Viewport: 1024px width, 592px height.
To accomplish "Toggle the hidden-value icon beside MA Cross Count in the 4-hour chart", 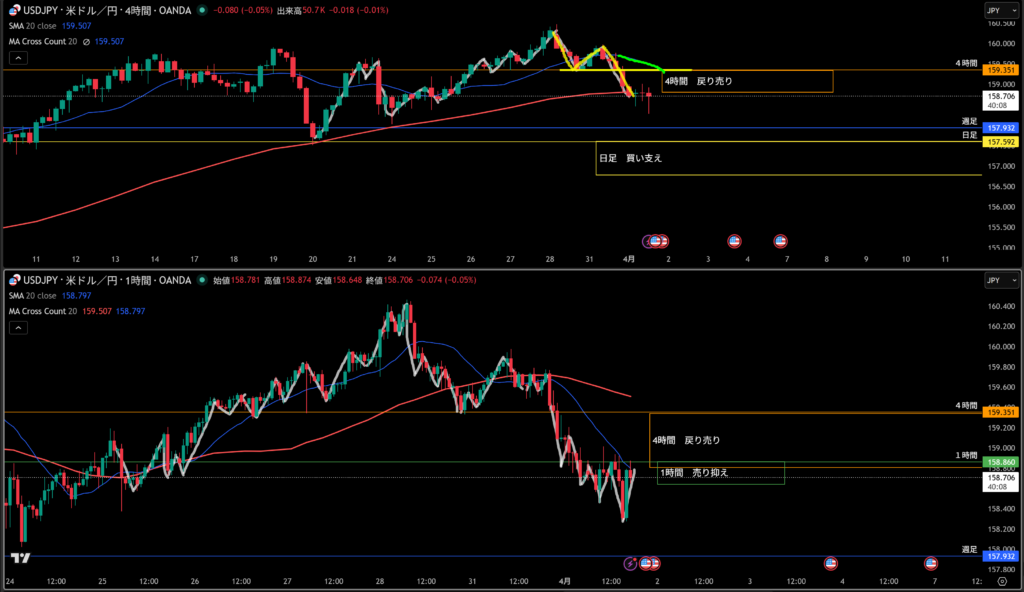I will (86, 41).
